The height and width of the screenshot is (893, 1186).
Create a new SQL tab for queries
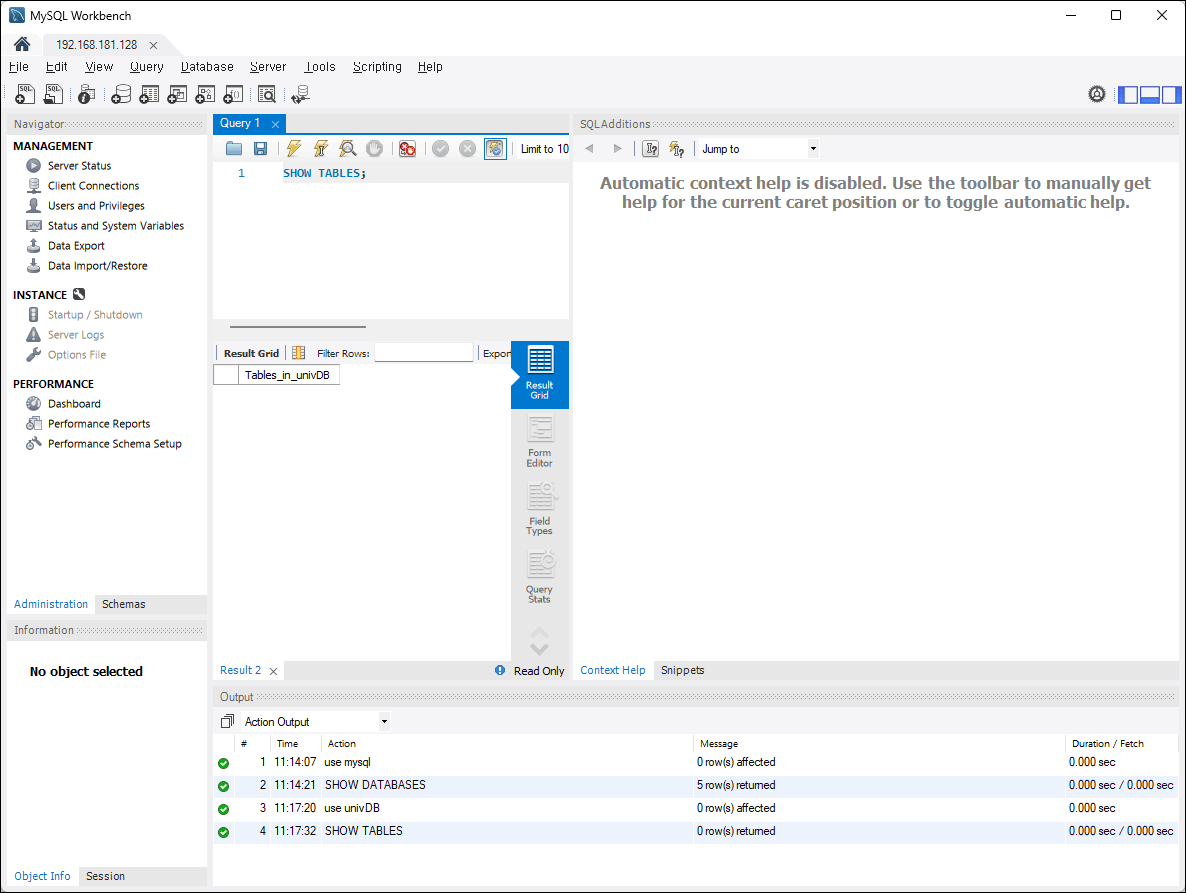(25, 94)
